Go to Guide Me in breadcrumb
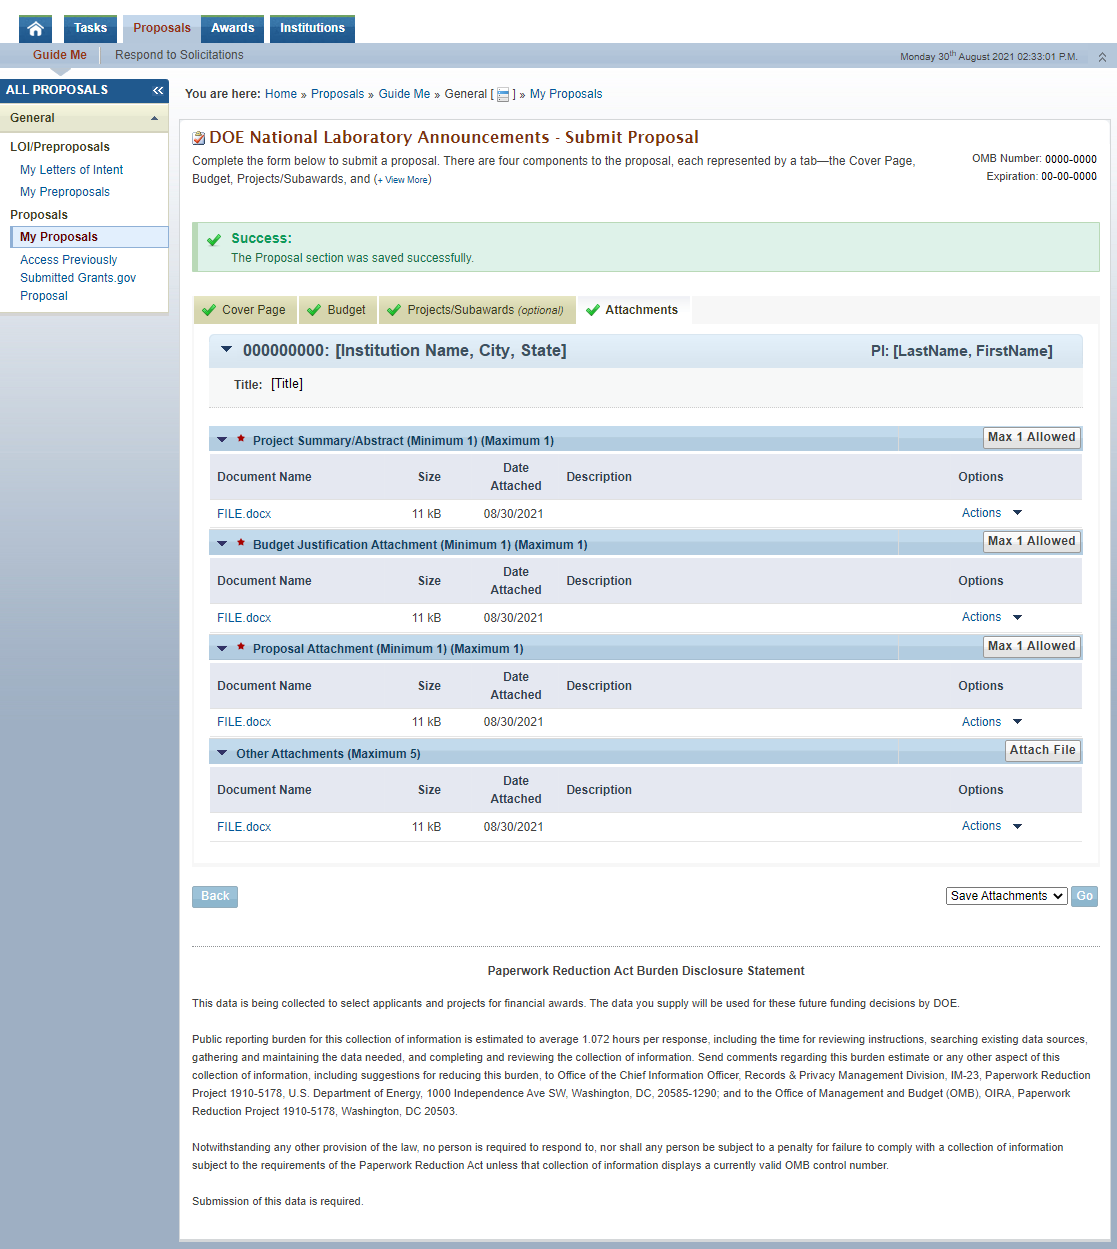1117x1249 pixels. 405,94
